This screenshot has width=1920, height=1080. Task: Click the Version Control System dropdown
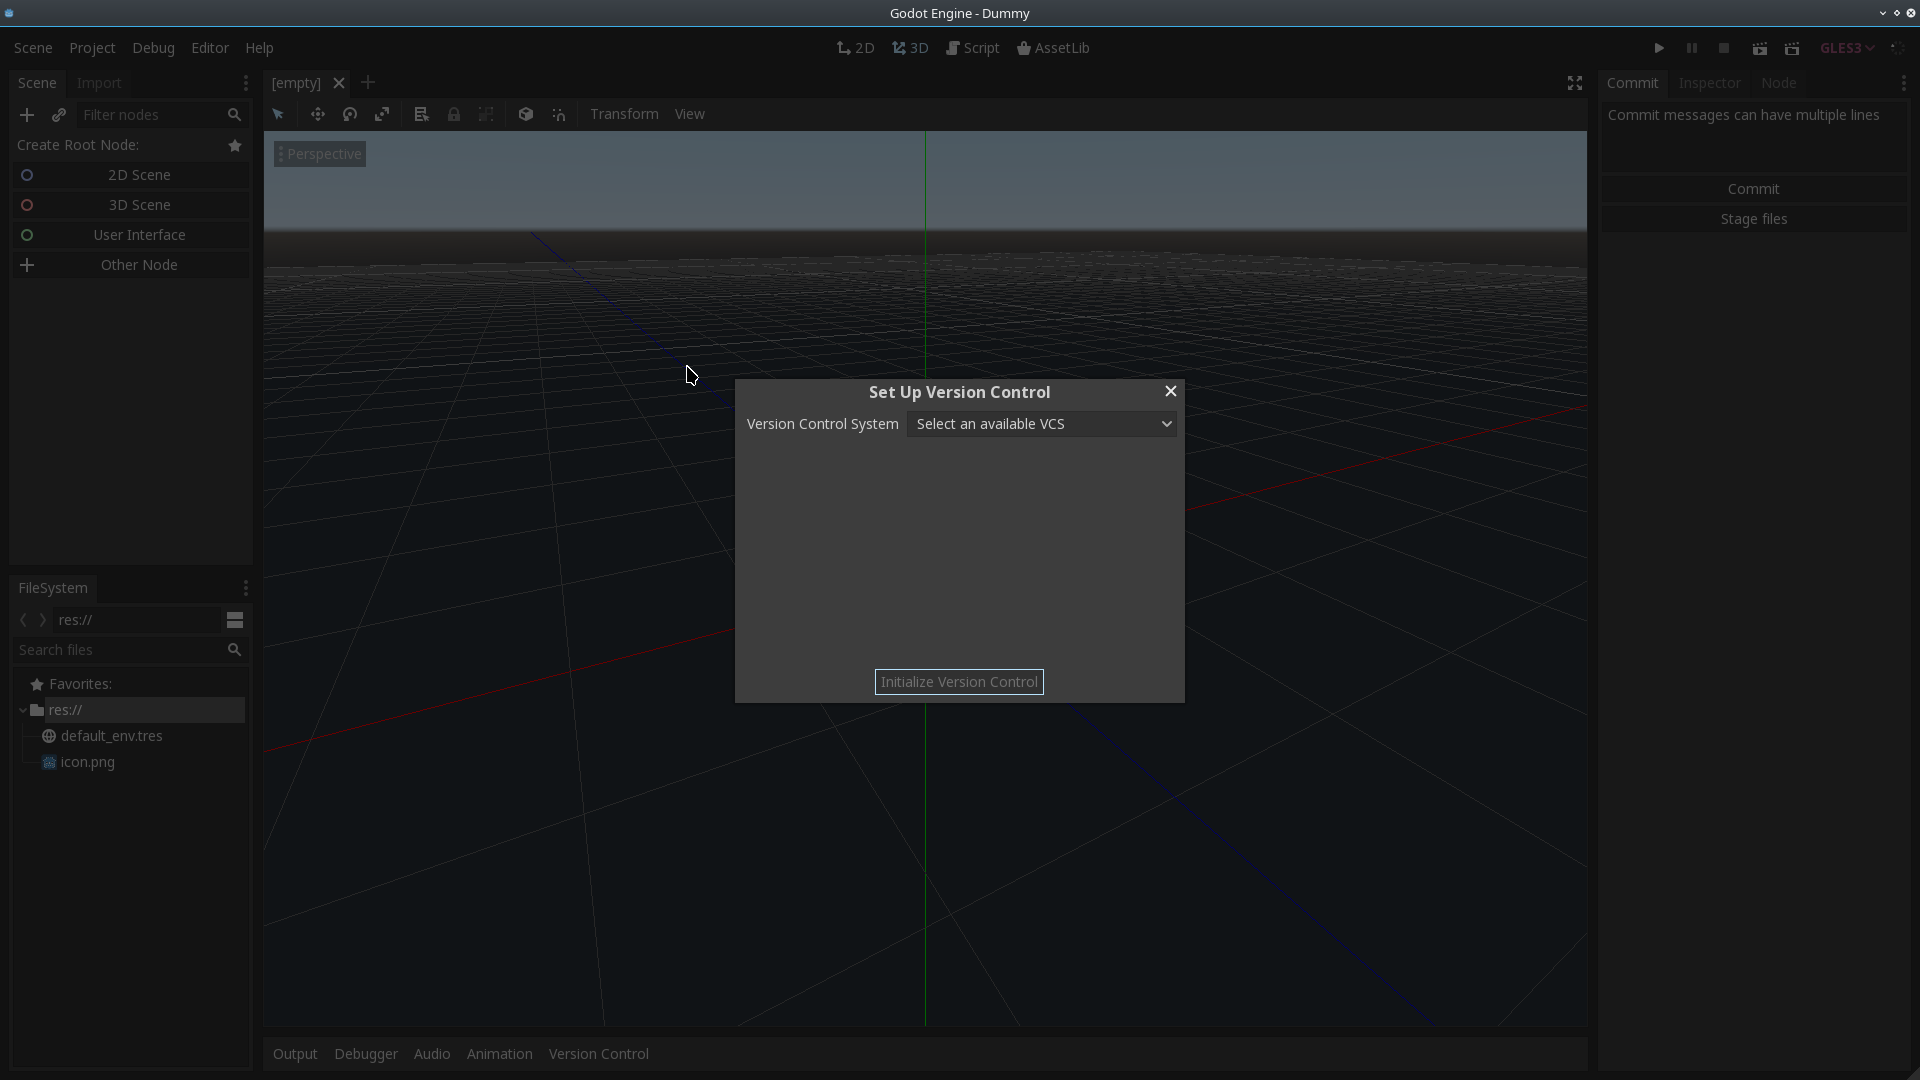[1040, 423]
